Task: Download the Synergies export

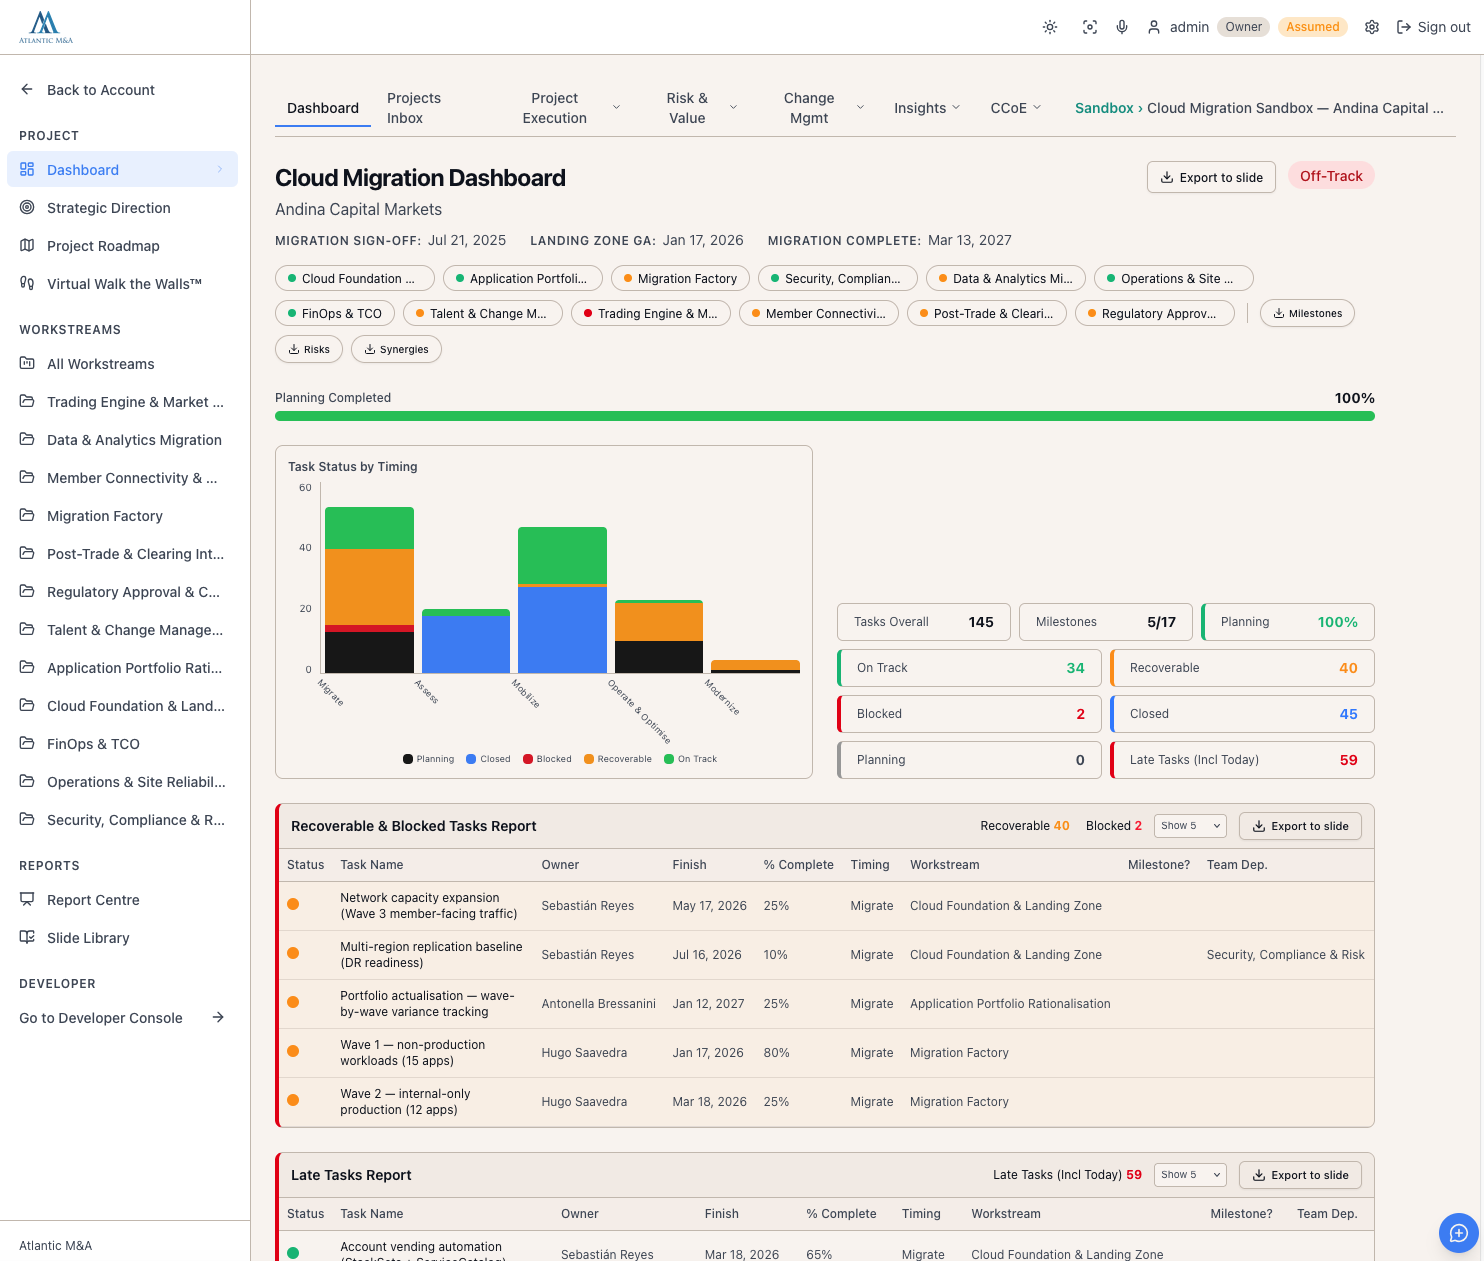Action: click(396, 349)
